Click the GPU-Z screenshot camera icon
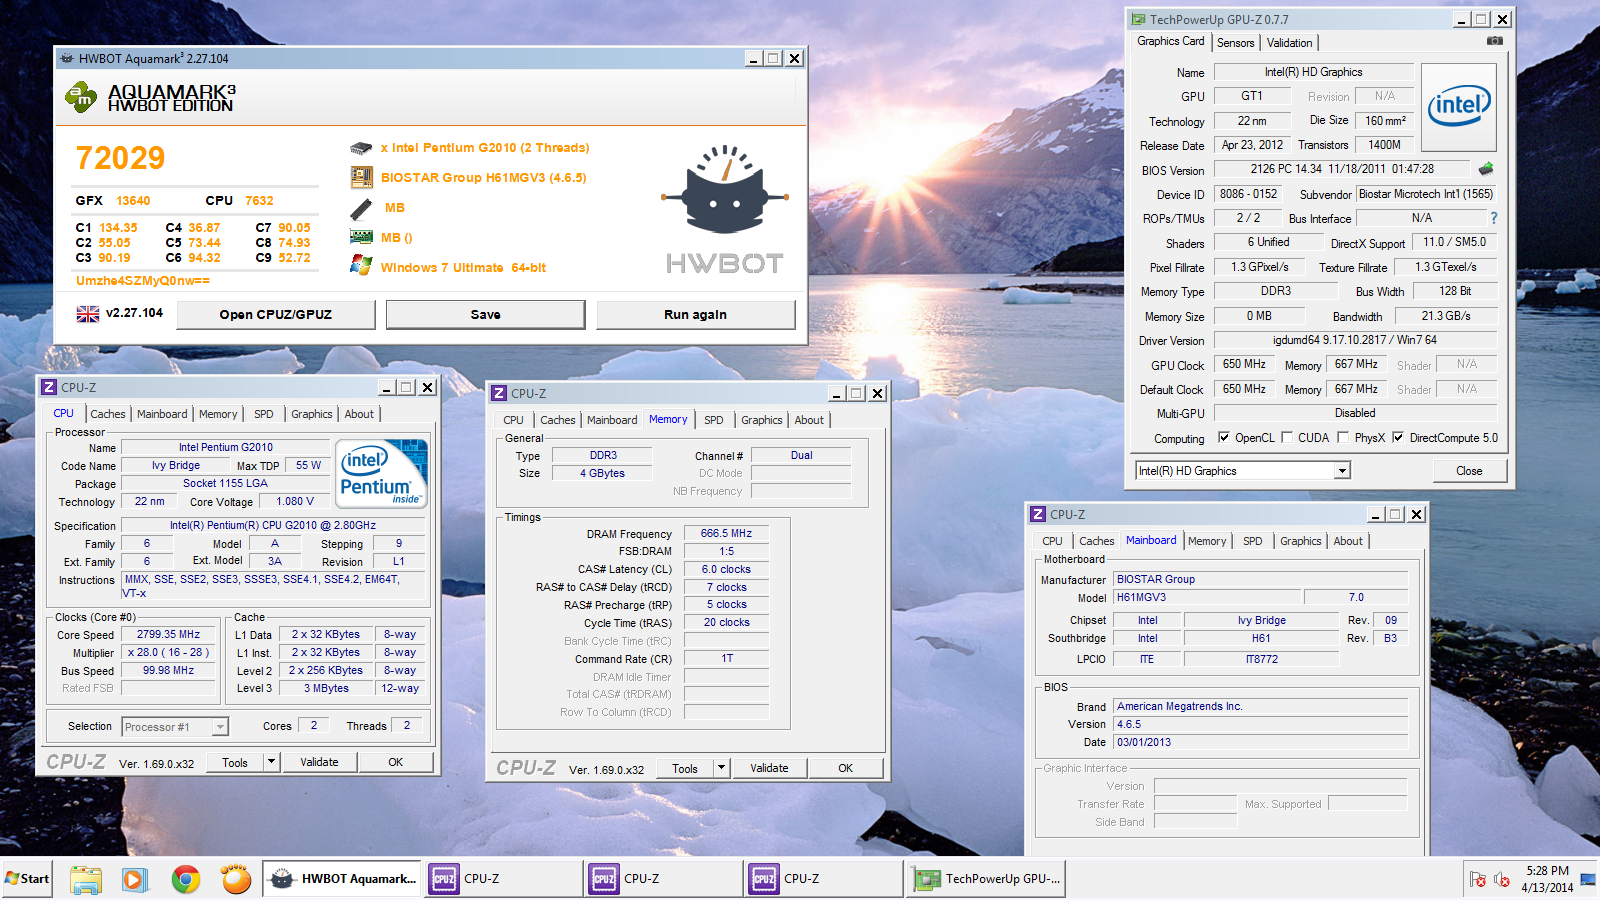 click(x=1494, y=41)
